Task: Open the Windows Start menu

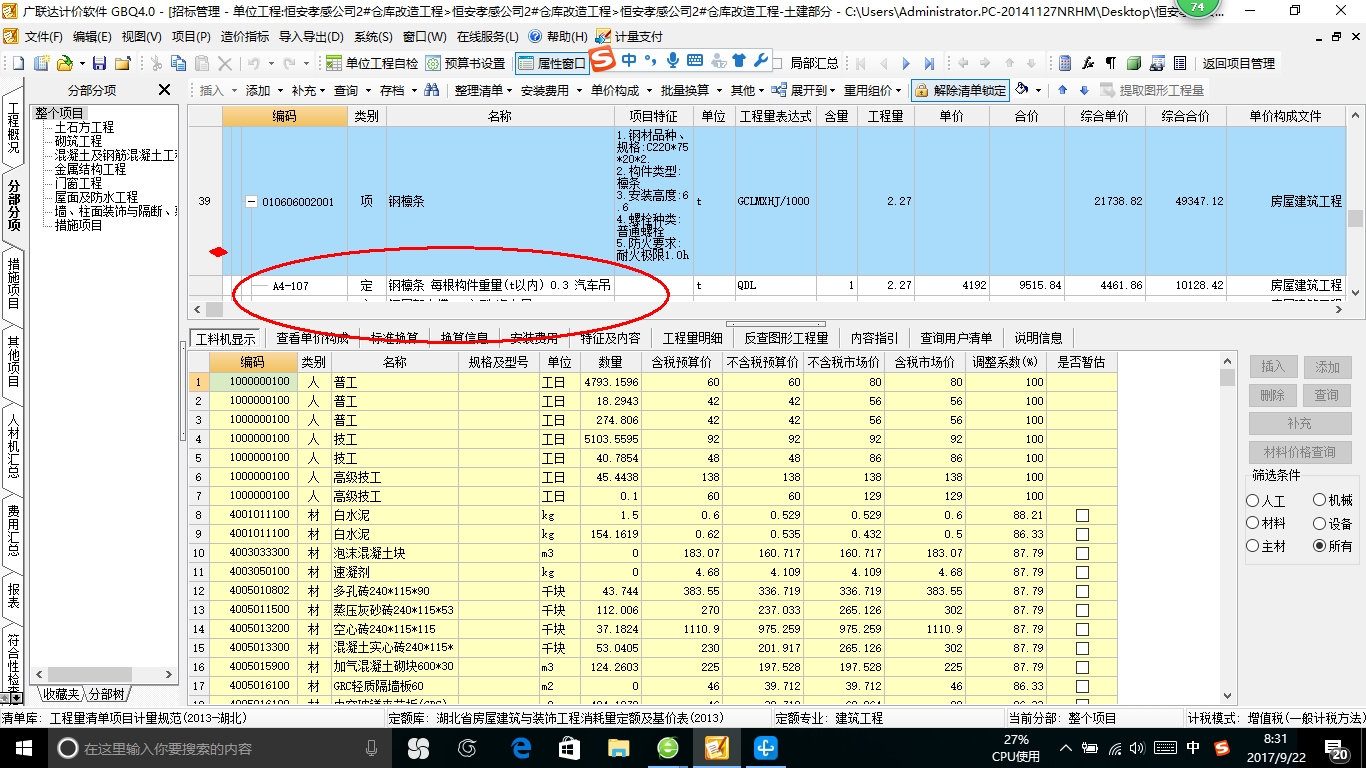Action: pyautogui.click(x=23, y=747)
